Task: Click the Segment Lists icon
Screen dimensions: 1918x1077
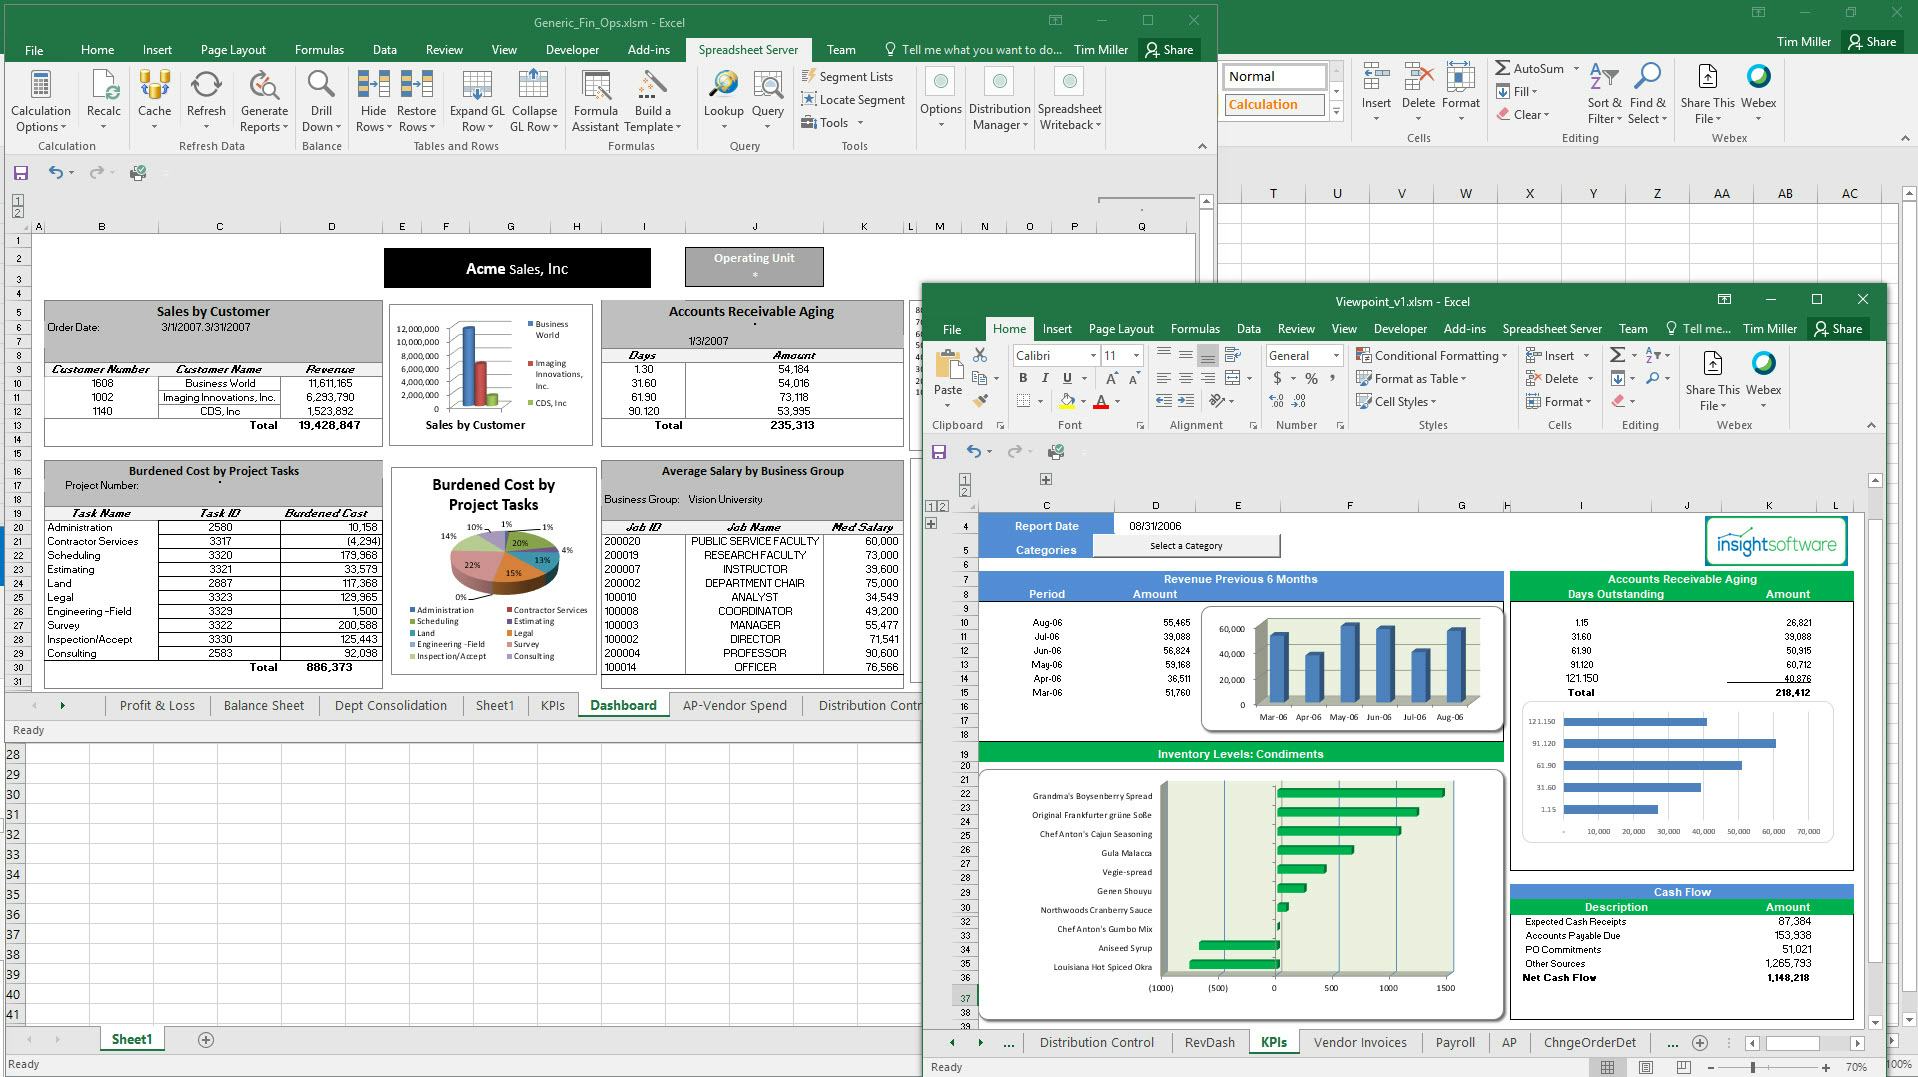Action: 849,76
